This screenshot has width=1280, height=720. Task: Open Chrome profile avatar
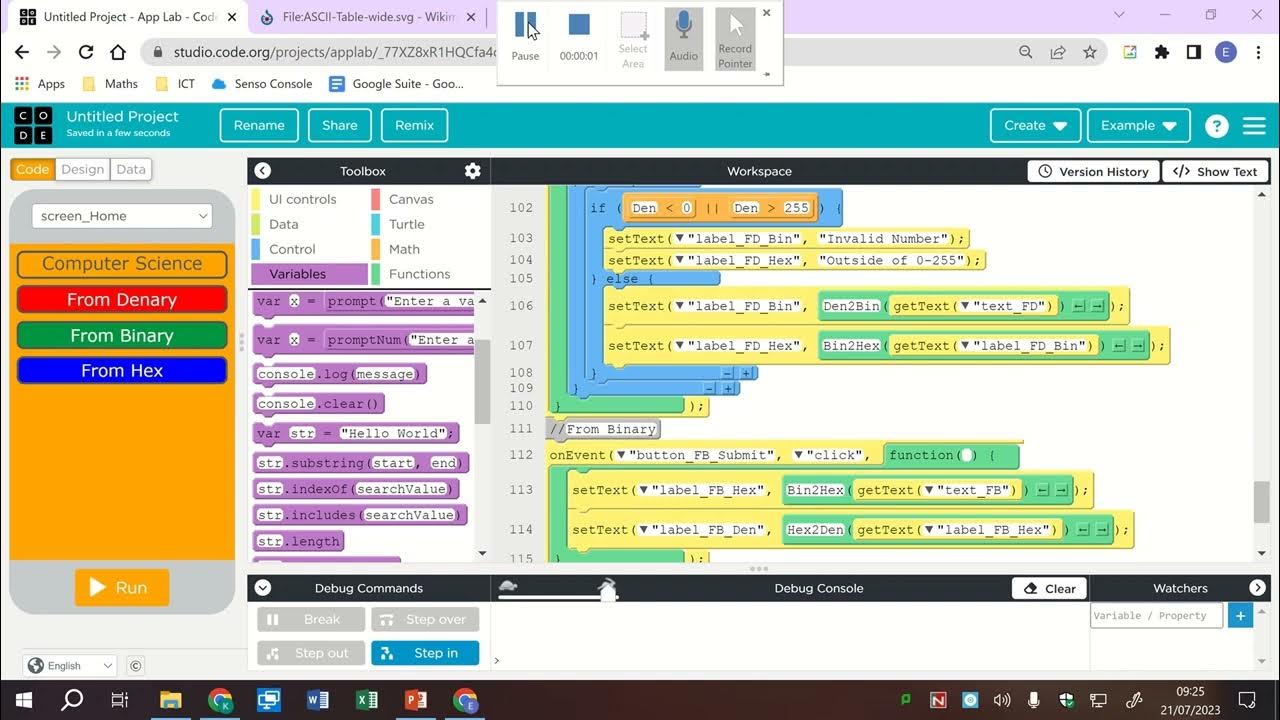pyautogui.click(x=1226, y=52)
